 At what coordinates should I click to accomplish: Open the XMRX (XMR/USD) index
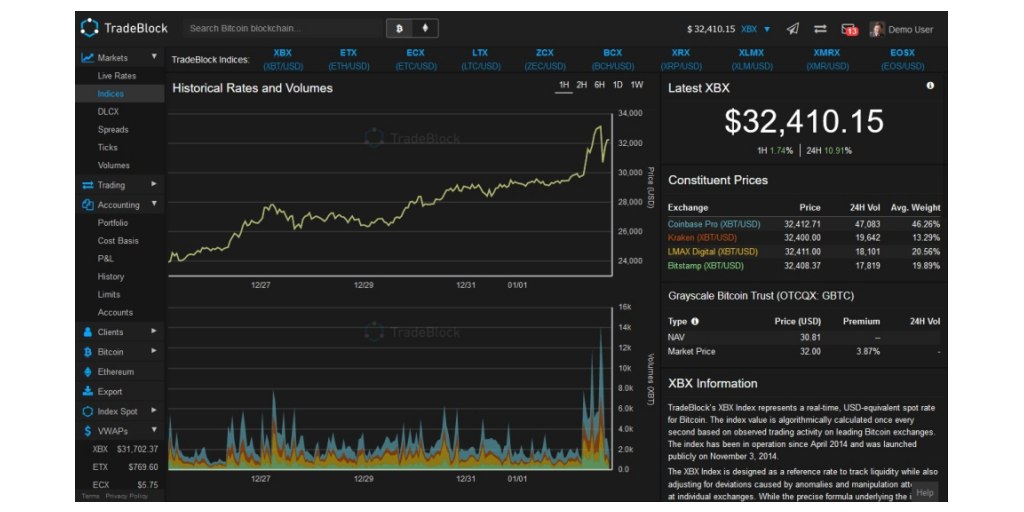[827, 59]
